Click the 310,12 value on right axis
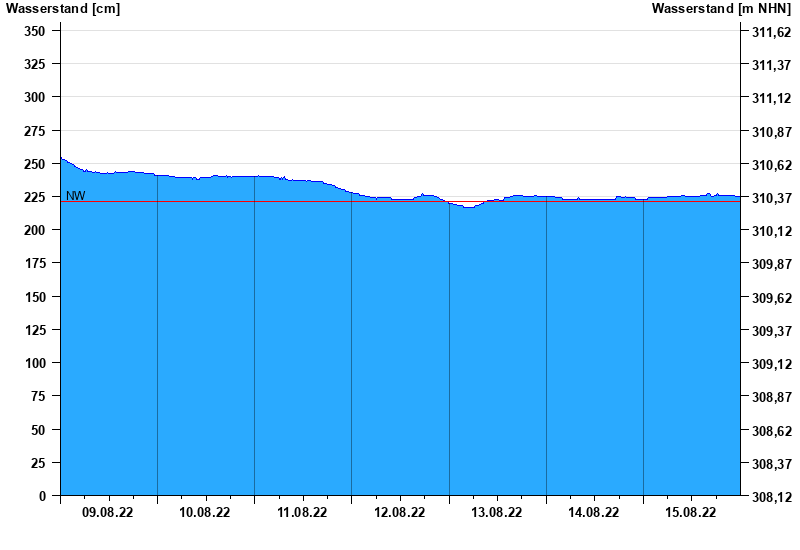The image size is (800, 550). point(771,231)
